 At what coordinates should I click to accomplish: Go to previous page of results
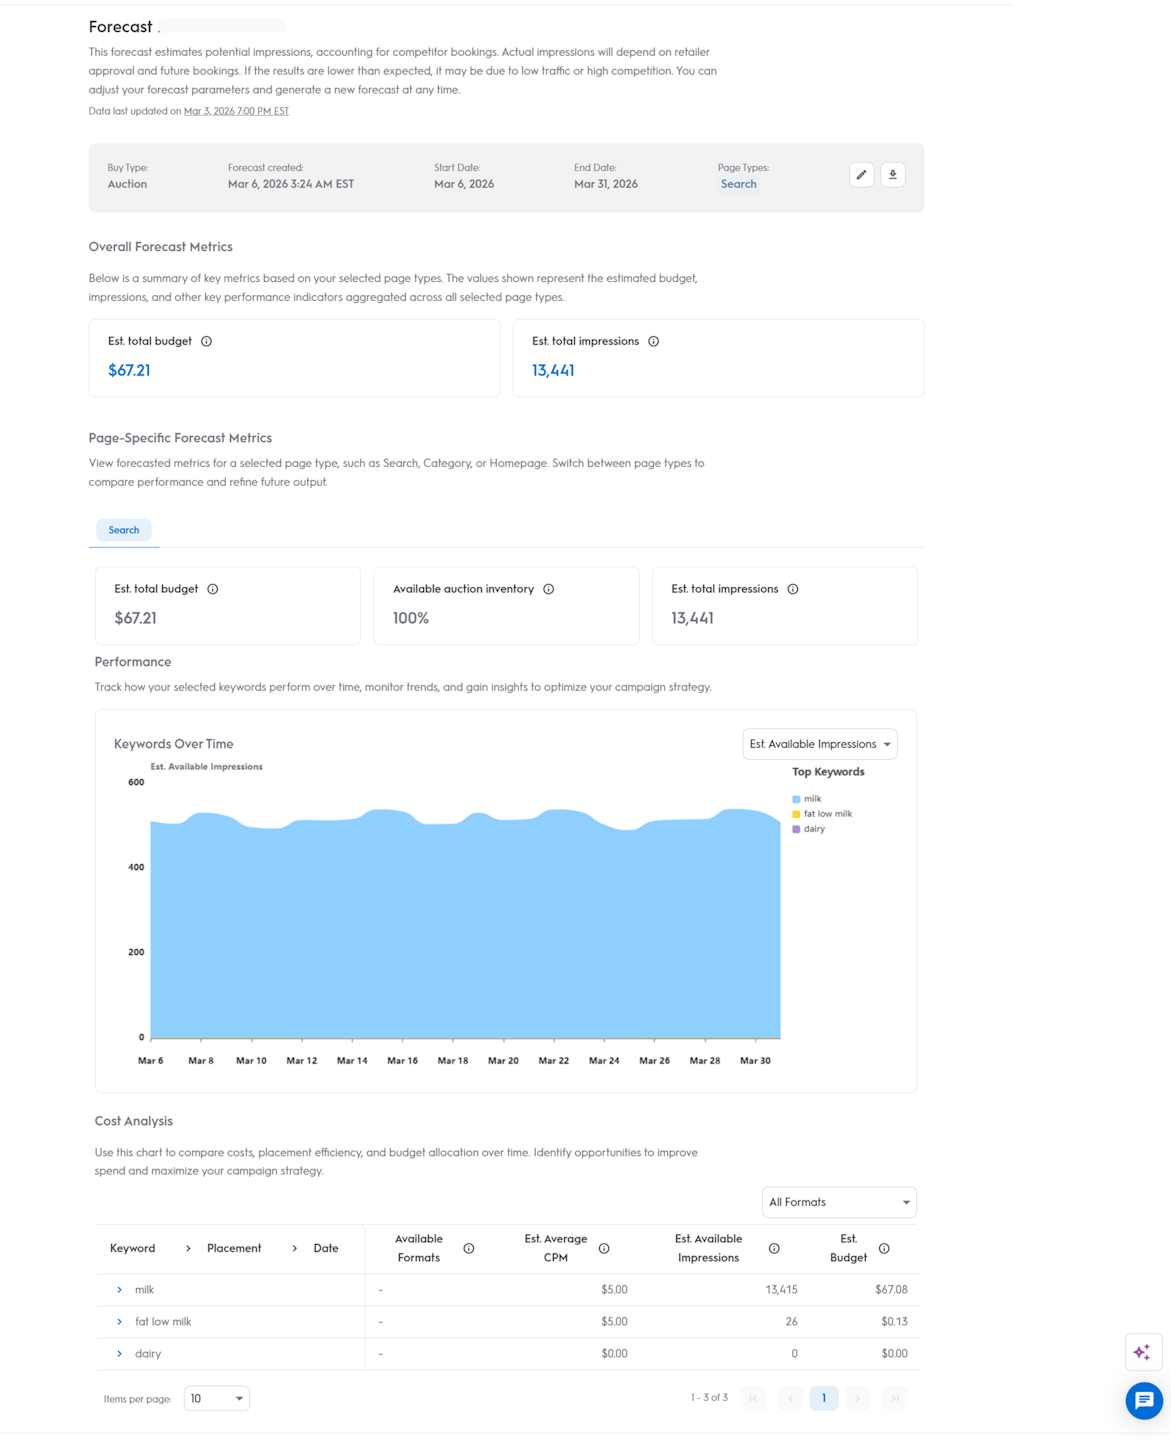click(x=790, y=1399)
